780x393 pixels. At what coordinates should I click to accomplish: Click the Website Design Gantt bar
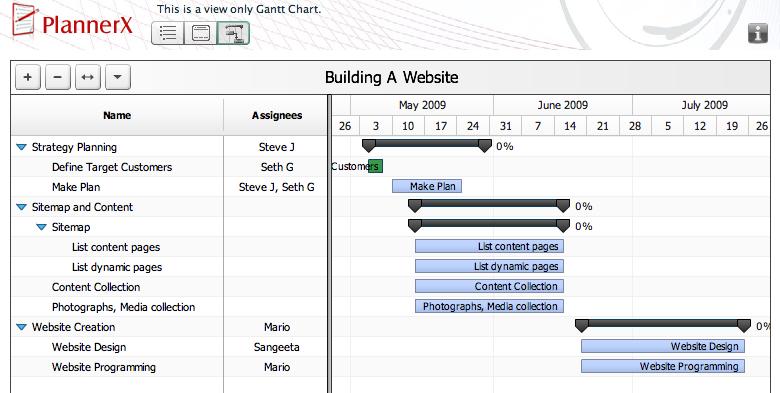point(663,346)
